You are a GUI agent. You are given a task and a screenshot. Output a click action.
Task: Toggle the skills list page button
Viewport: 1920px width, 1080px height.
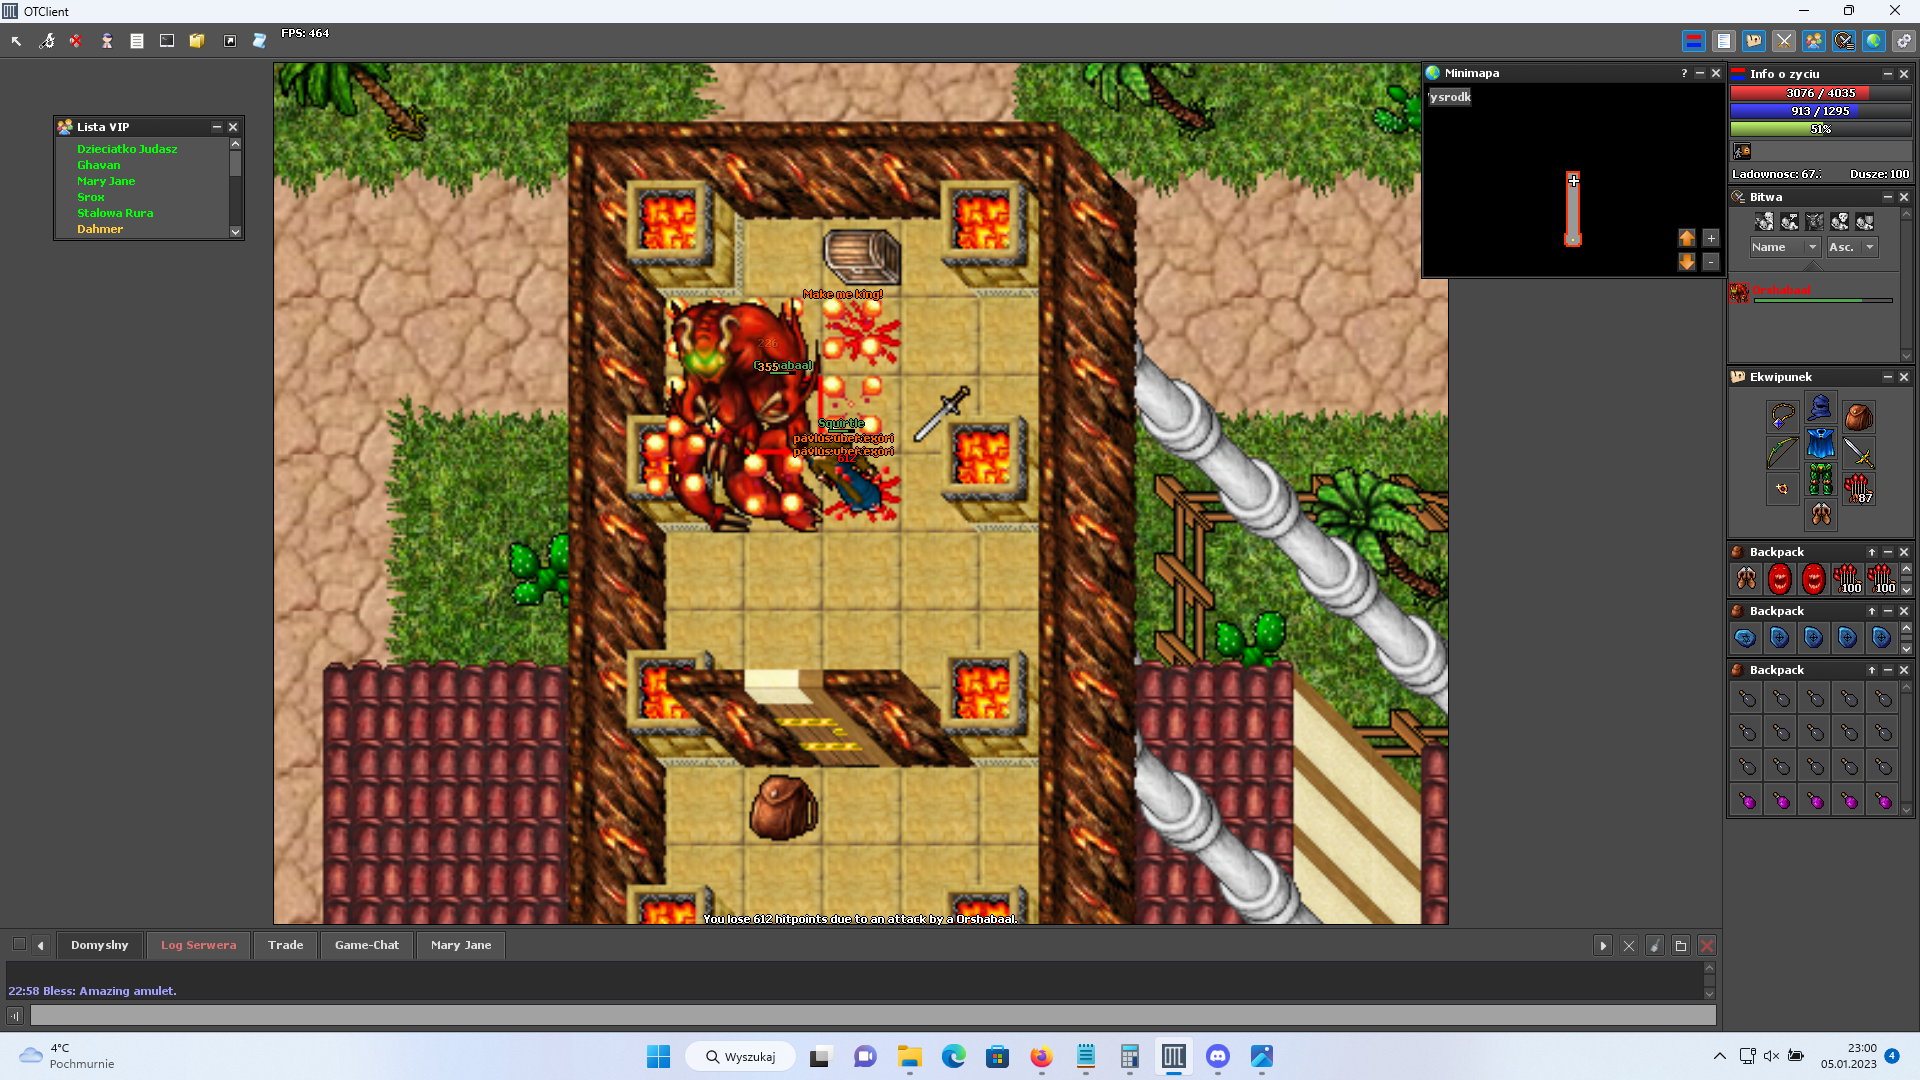pos(1724,41)
